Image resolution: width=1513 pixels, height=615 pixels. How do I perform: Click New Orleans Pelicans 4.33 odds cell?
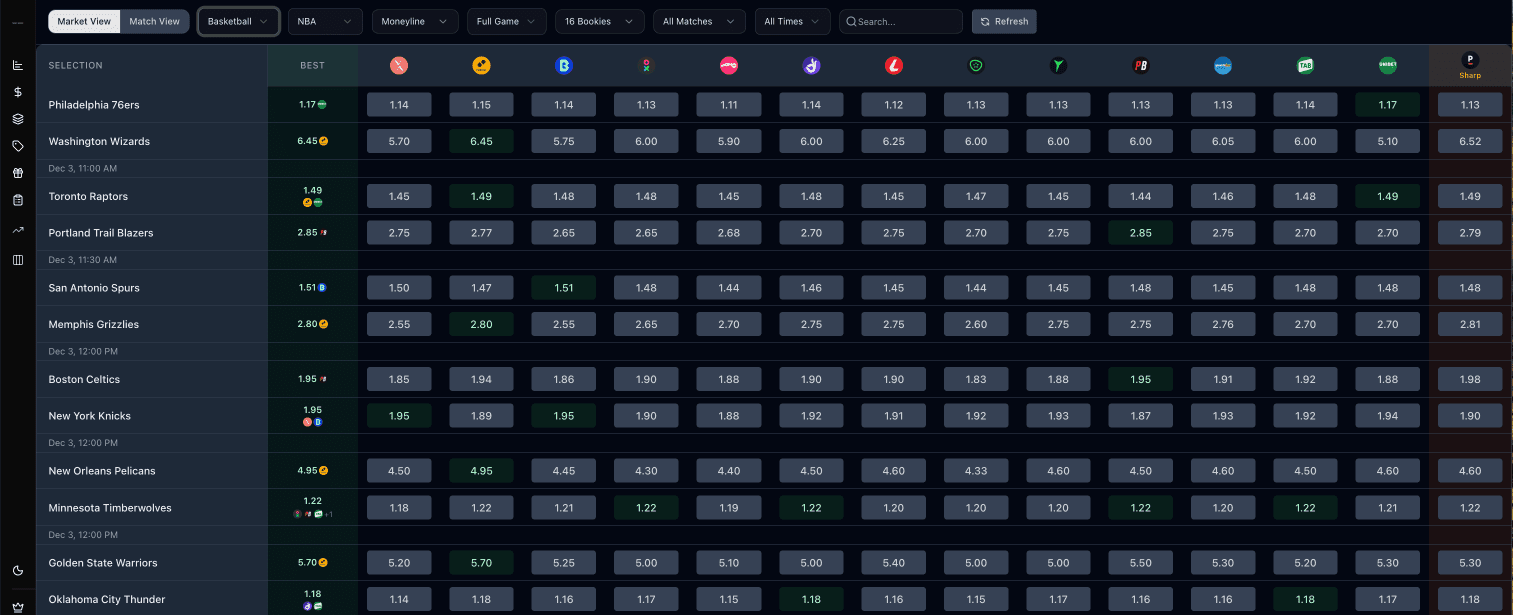point(976,471)
